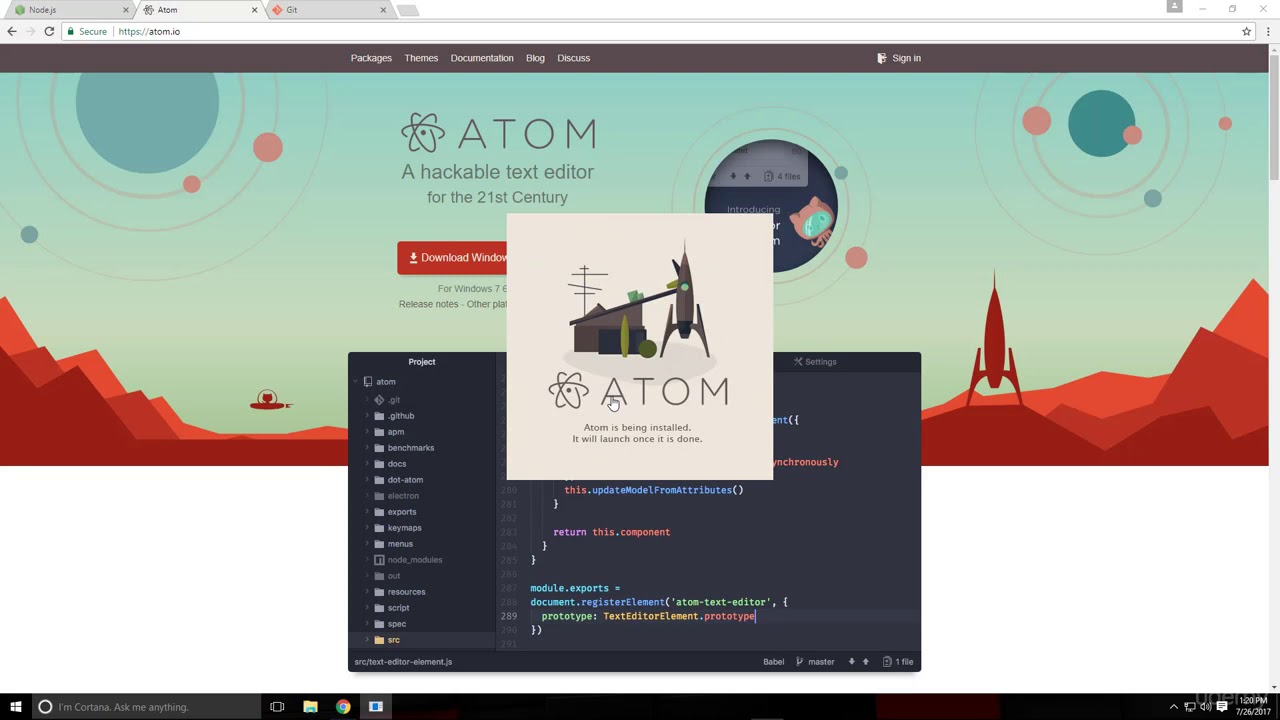This screenshot has width=1280, height=720.
Task: Collapse the atom root folder chevron
Action: (x=355, y=382)
